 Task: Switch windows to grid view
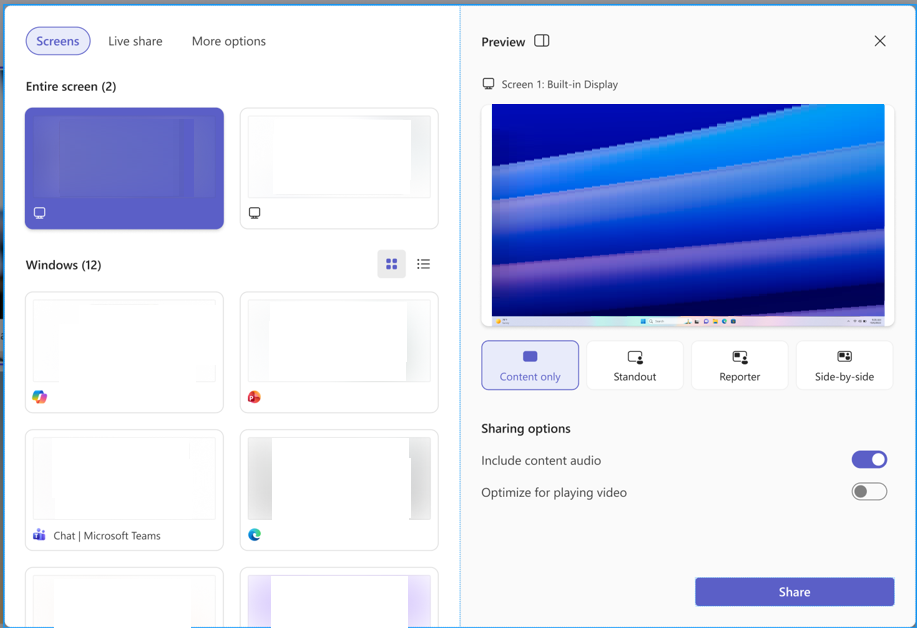(392, 264)
